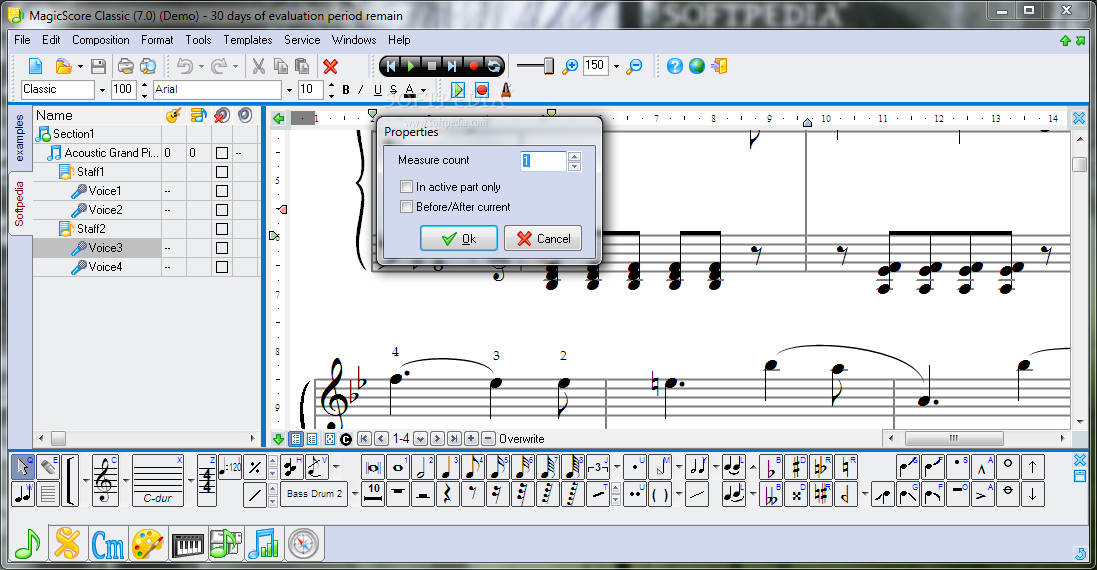Click the 4/4 time signature button
This screenshot has width=1097, height=570.
click(207, 480)
